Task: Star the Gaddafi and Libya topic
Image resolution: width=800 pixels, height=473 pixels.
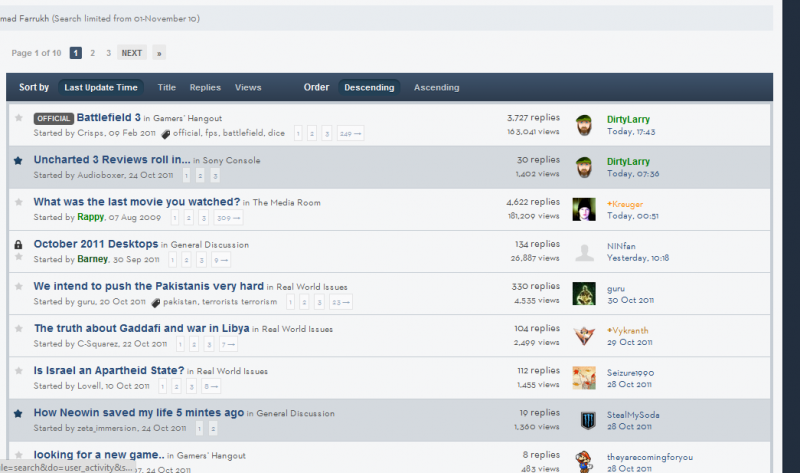Action: tap(19, 329)
